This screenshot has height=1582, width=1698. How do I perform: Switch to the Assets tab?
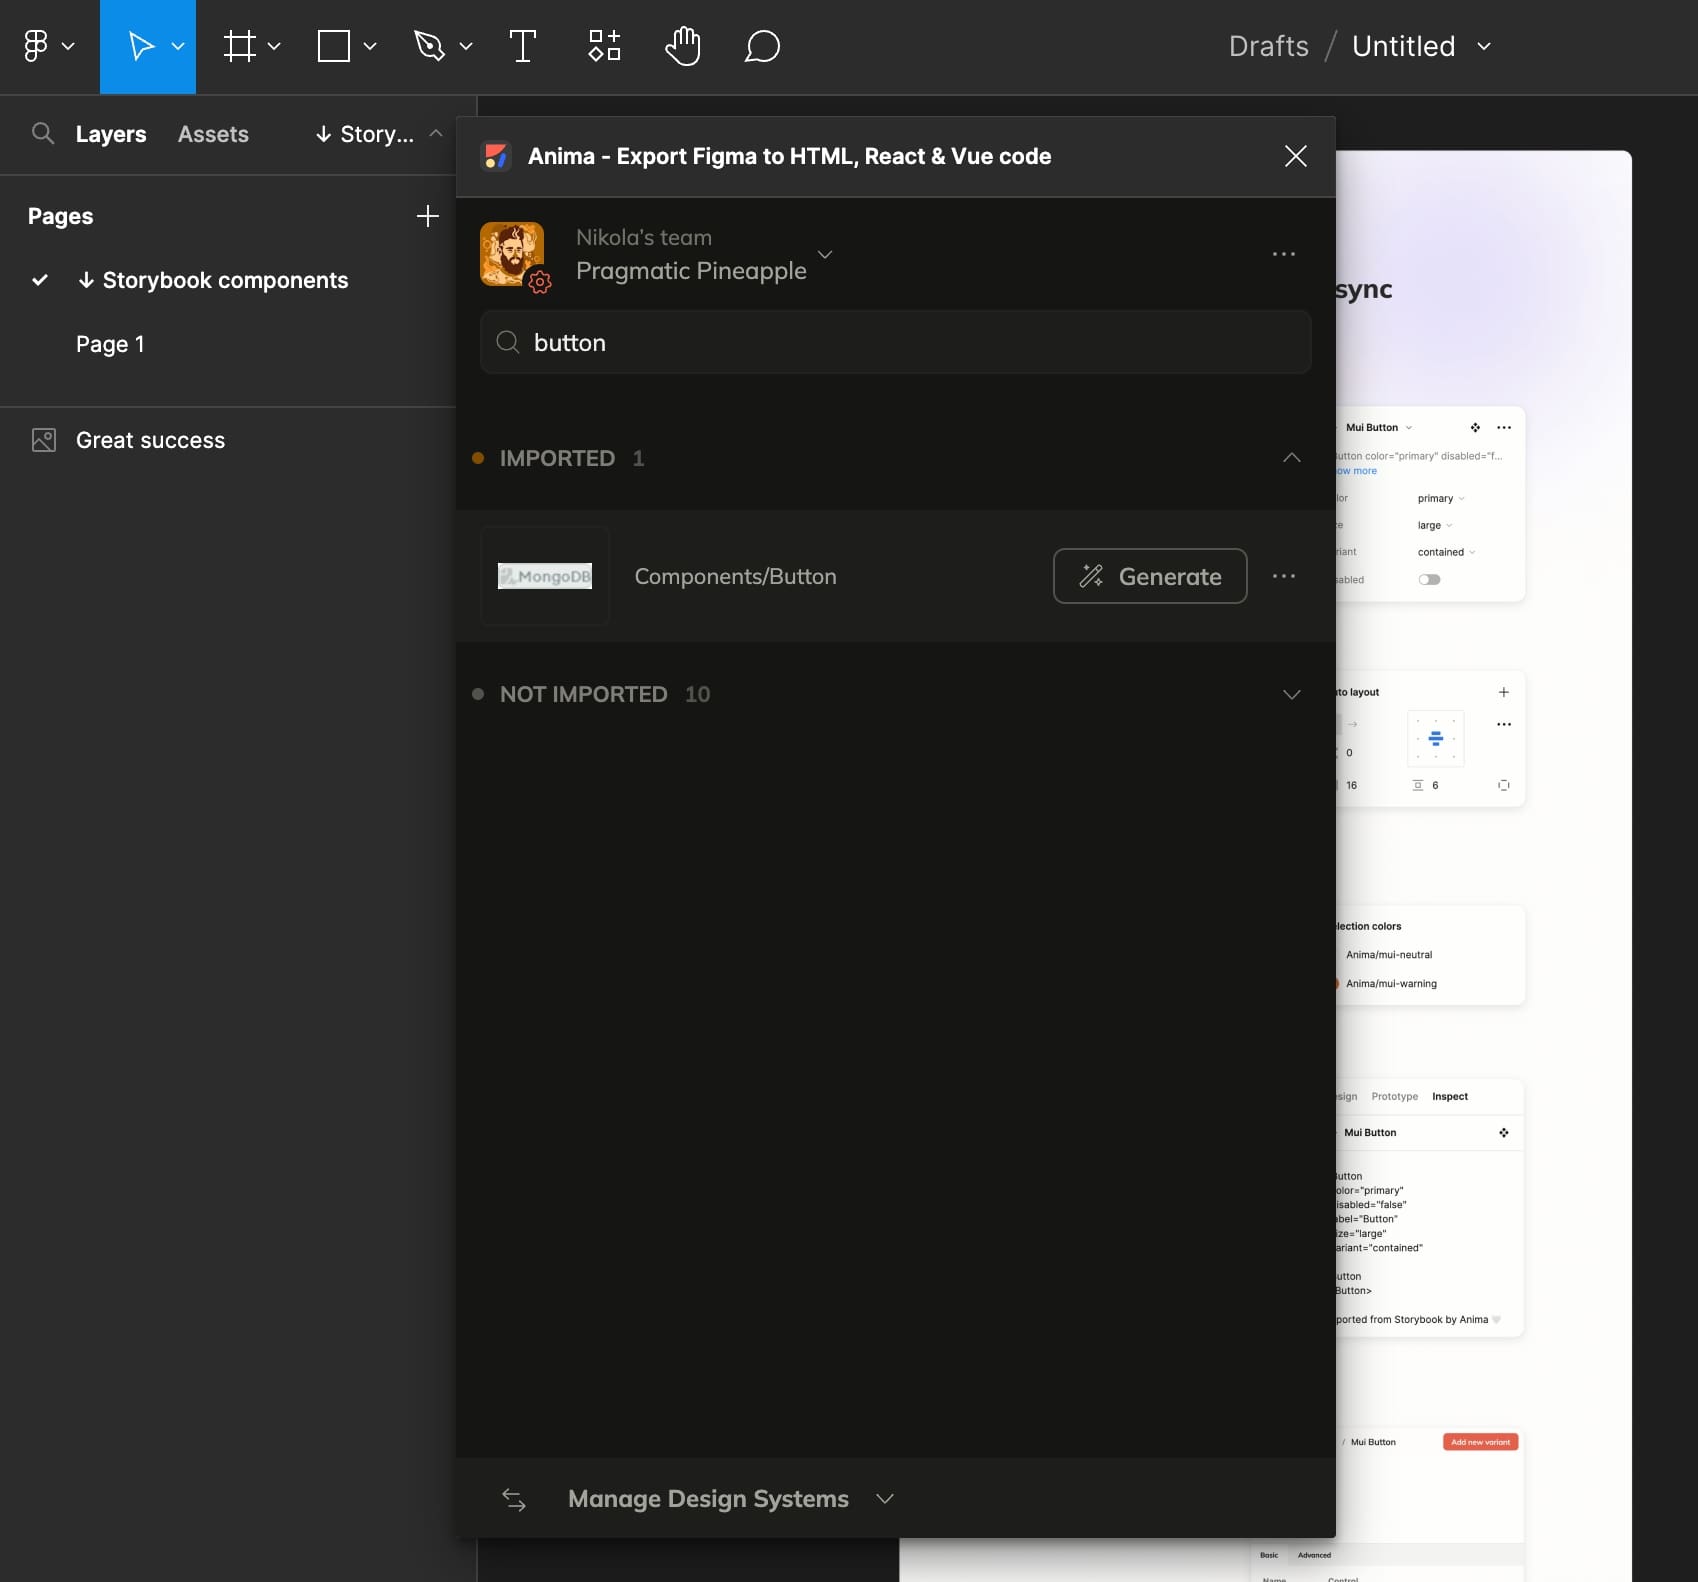213,134
